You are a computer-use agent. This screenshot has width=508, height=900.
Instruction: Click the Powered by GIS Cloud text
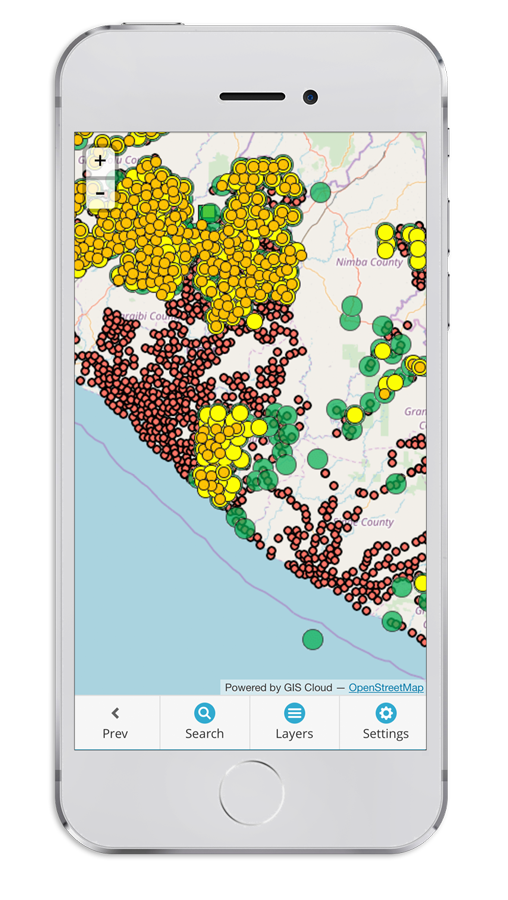tap(278, 688)
